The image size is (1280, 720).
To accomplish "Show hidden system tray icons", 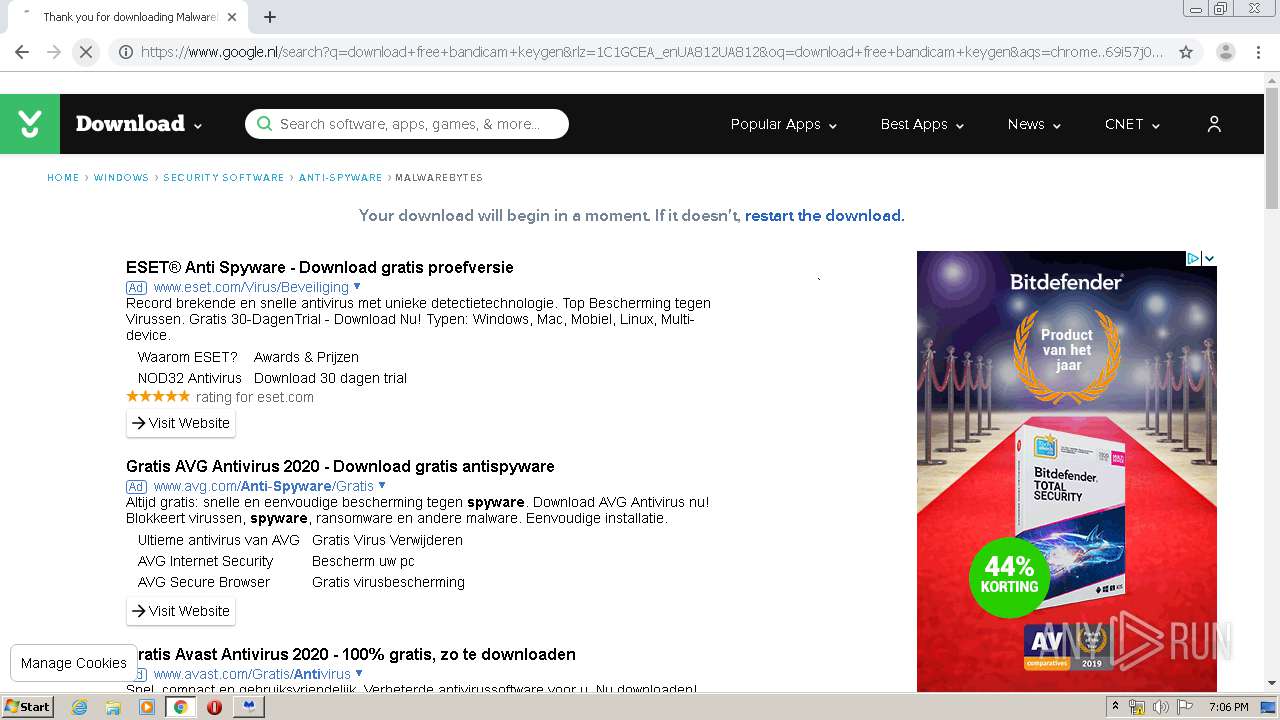I will pos(1115,707).
